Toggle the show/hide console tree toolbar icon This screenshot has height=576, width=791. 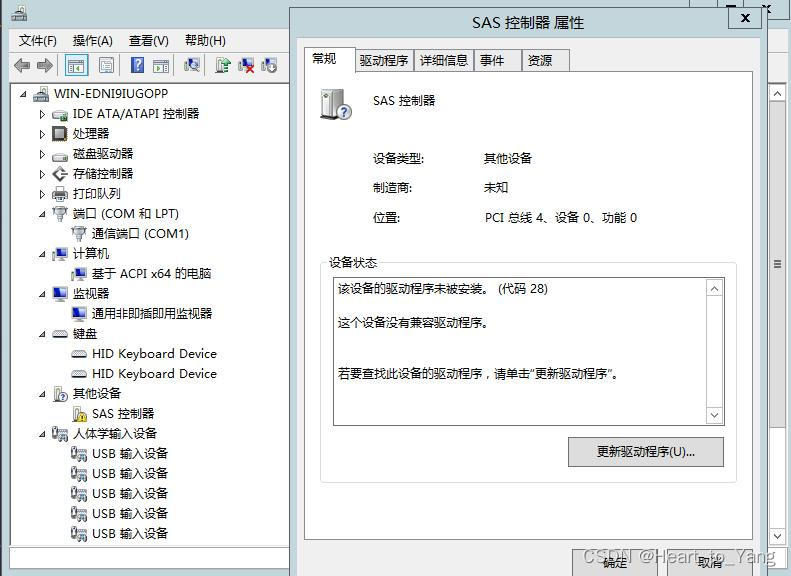click(x=77, y=65)
